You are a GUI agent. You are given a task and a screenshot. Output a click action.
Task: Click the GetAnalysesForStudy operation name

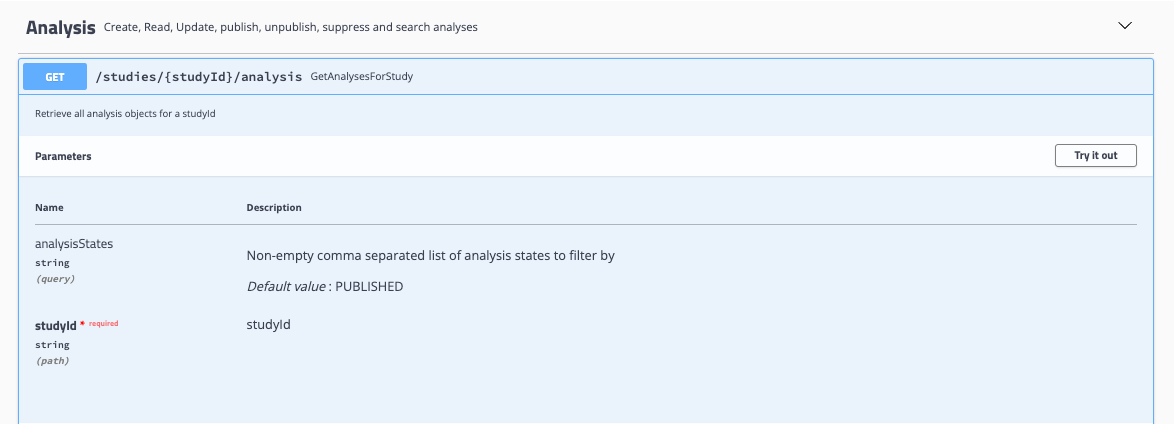[362, 76]
